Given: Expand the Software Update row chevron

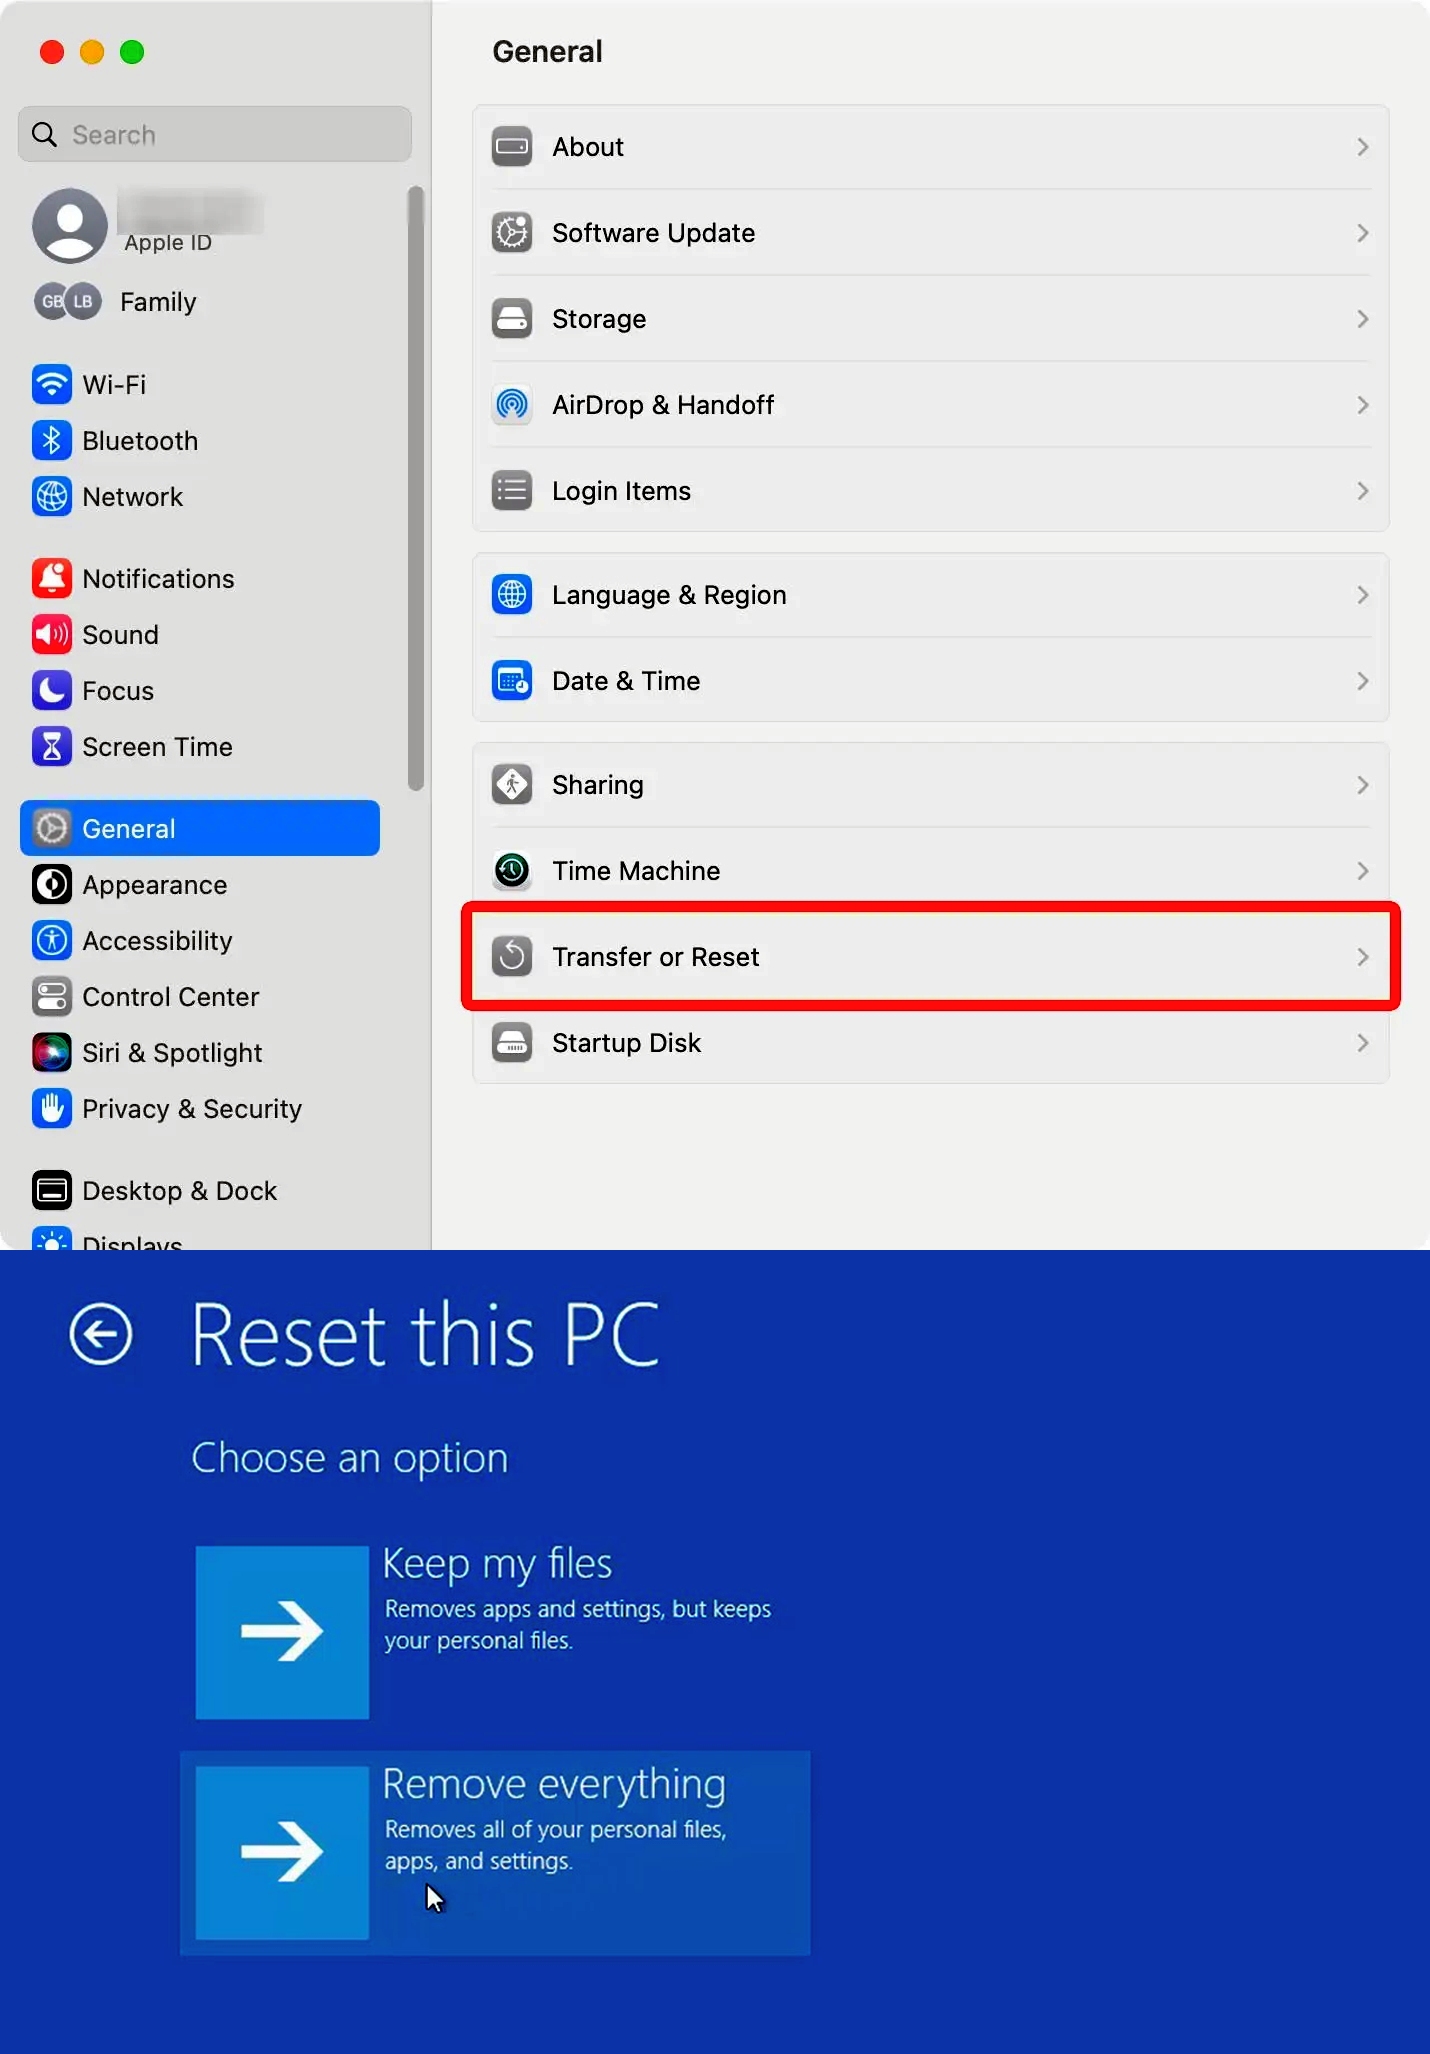Looking at the screenshot, I should pos(1363,233).
